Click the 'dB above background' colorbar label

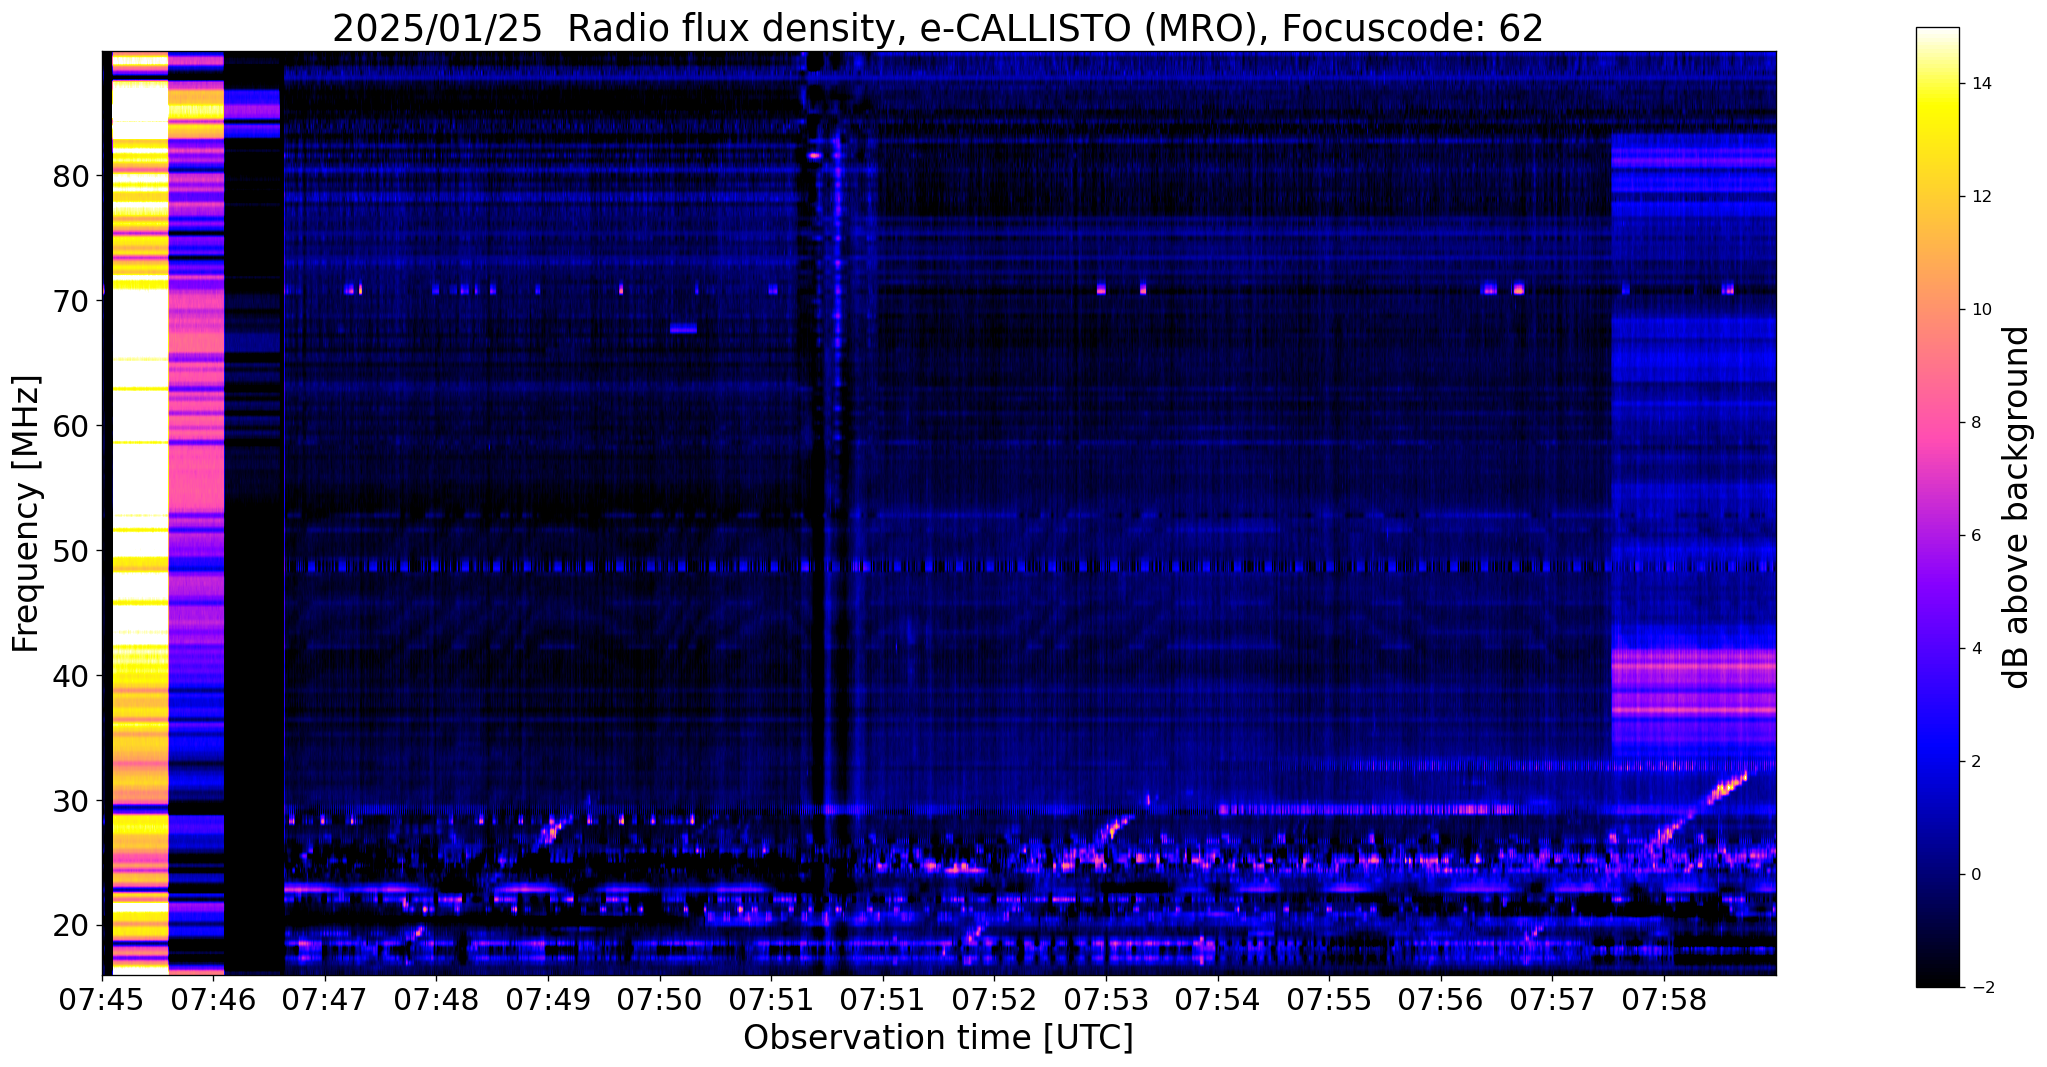(x=2017, y=507)
